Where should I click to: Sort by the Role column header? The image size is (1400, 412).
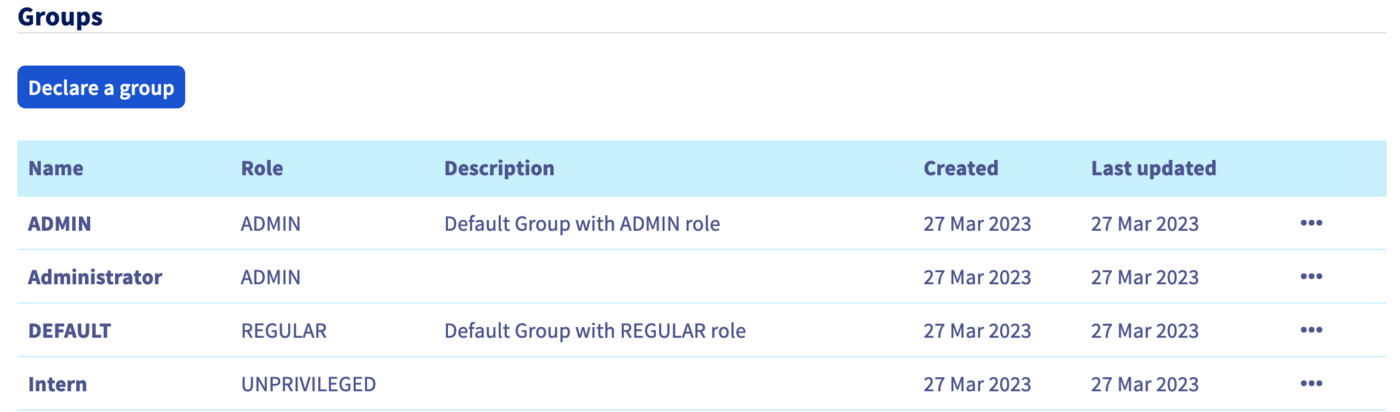(262, 168)
